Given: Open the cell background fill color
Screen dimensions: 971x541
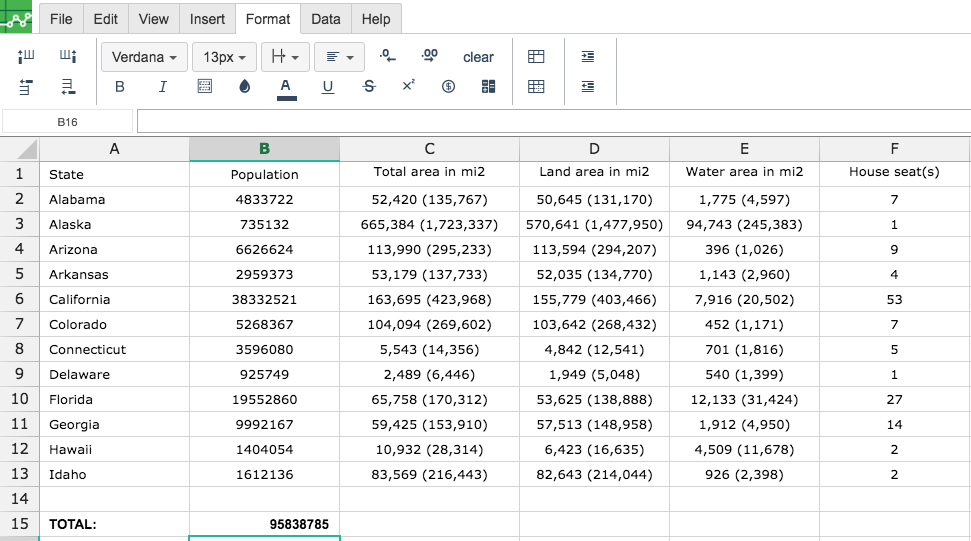Looking at the screenshot, I should 245,87.
